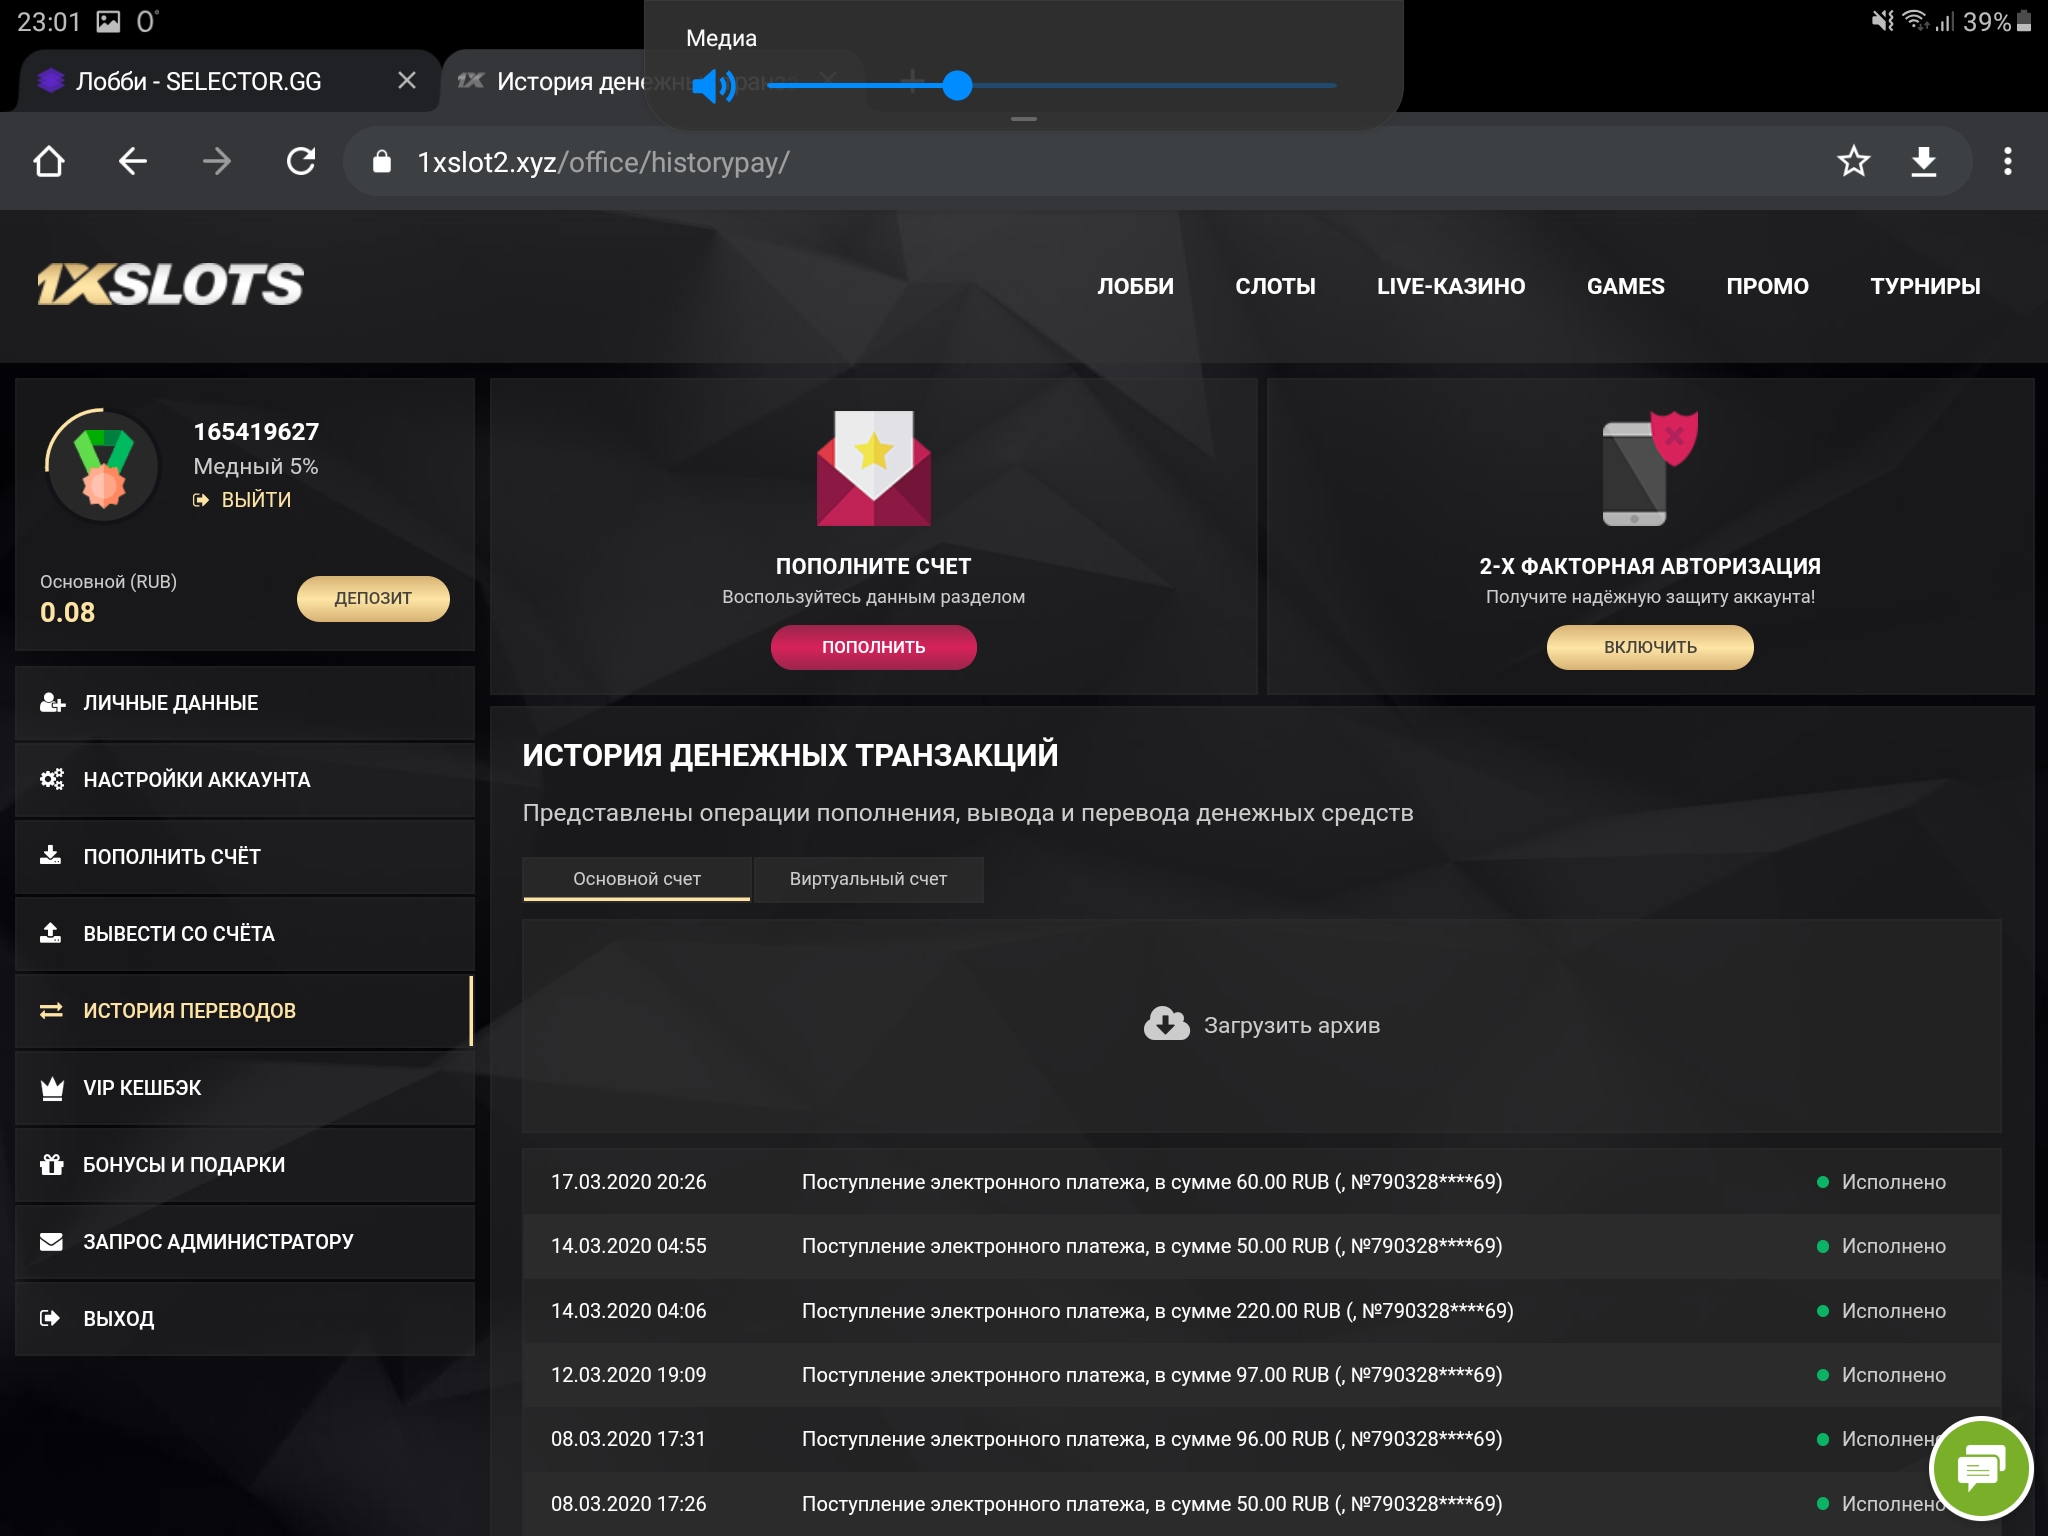
Task: Open ТУРНИРЫ in top navigation
Action: (1925, 286)
